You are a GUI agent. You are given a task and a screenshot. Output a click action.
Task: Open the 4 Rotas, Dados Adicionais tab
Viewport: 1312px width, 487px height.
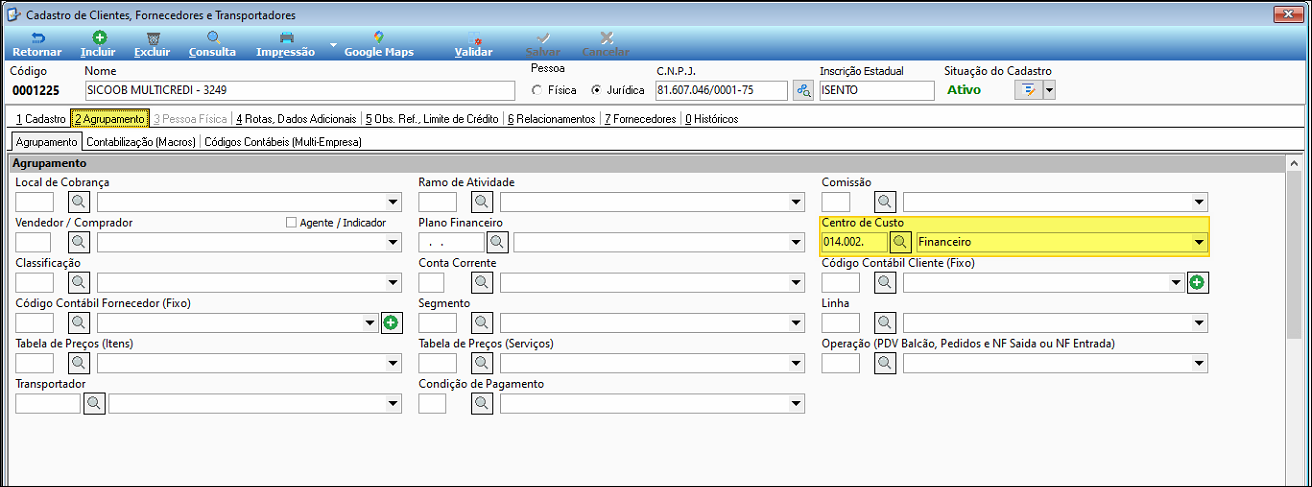tap(296, 118)
